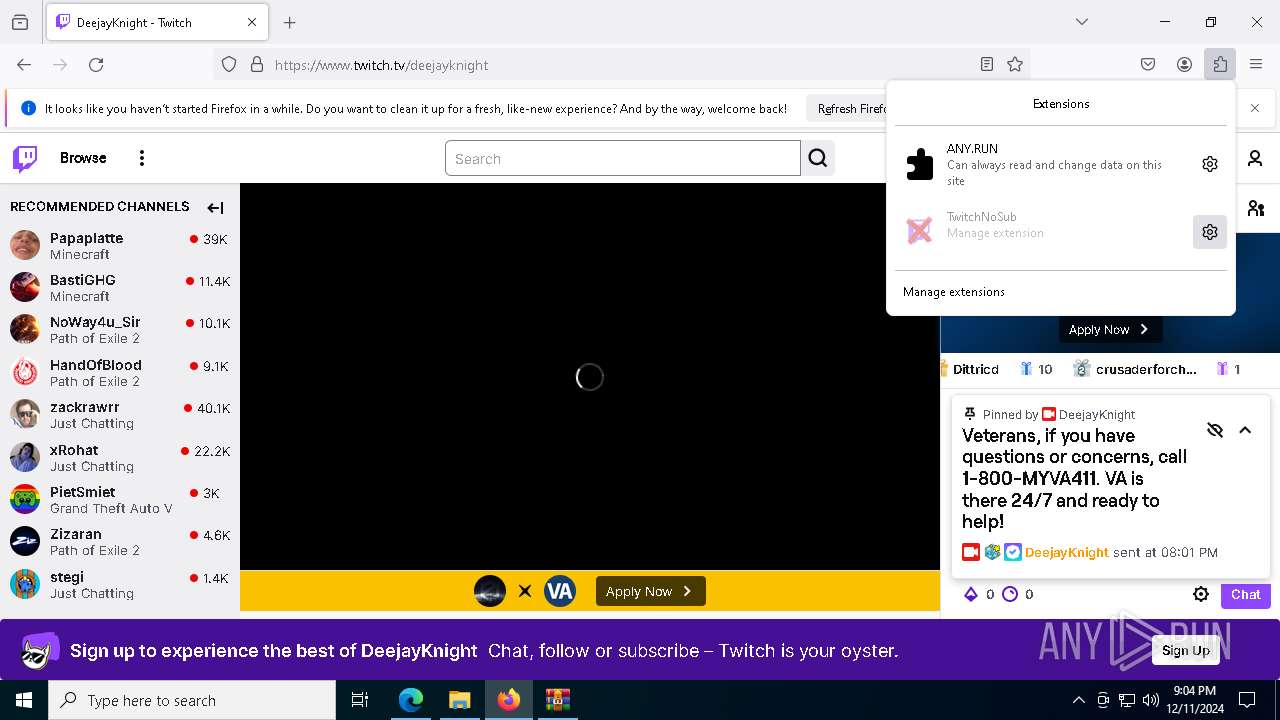The height and width of the screenshot is (720, 1280).
Task: Open the Zizaran channel
Action: (x=120, y=541)
